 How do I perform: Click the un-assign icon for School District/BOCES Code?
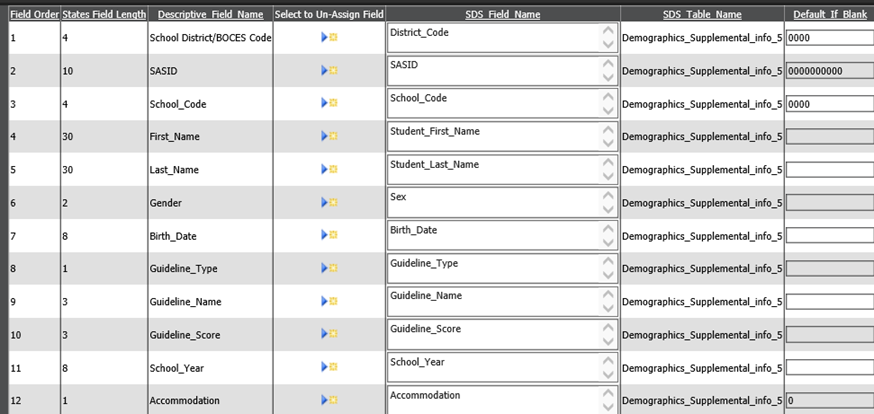[329, 38]
